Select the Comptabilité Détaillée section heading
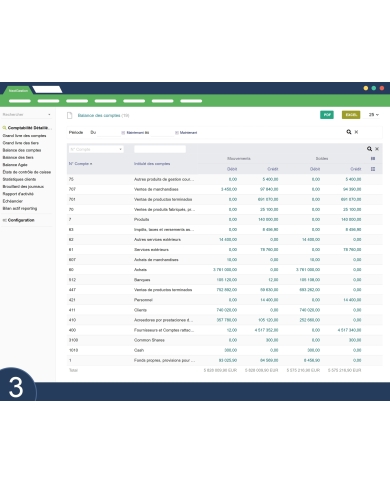This screenshot has width=390, height=484. tap(29, 128)
